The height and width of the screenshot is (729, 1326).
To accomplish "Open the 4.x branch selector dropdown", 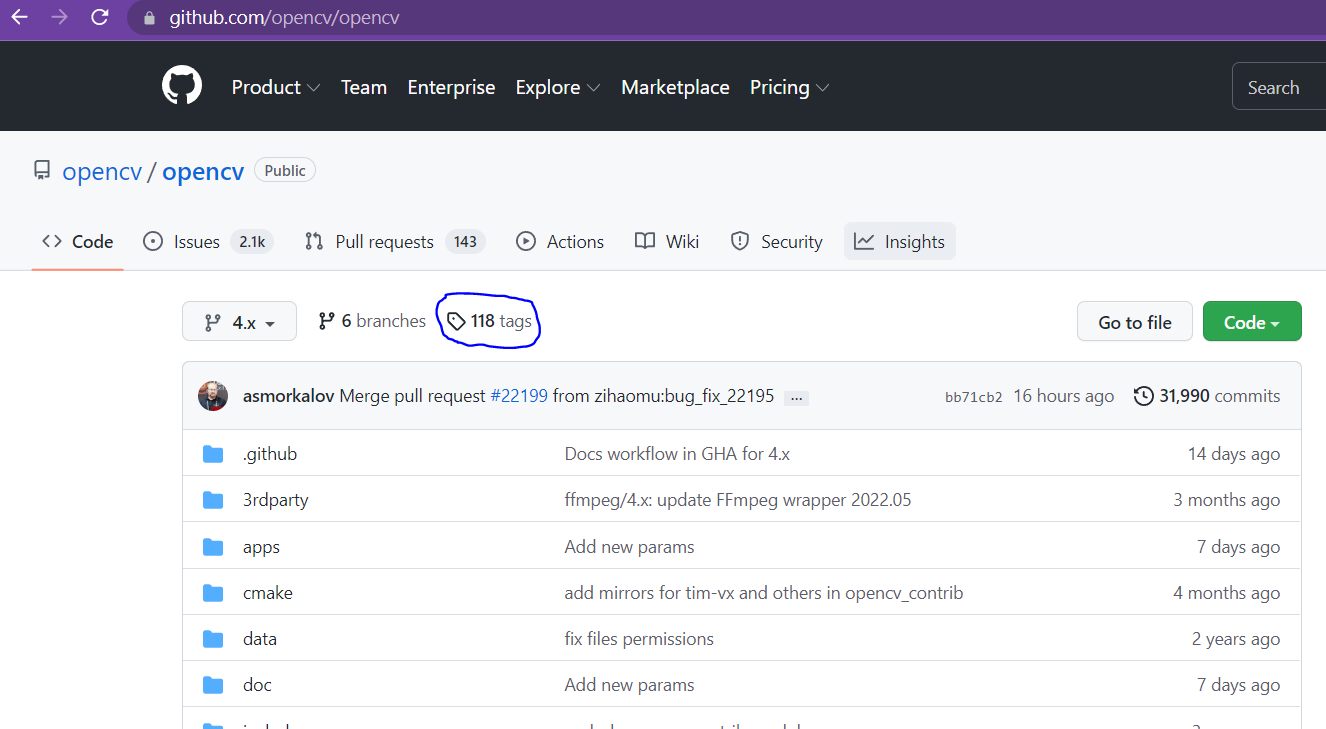I will tap(239, 321).
